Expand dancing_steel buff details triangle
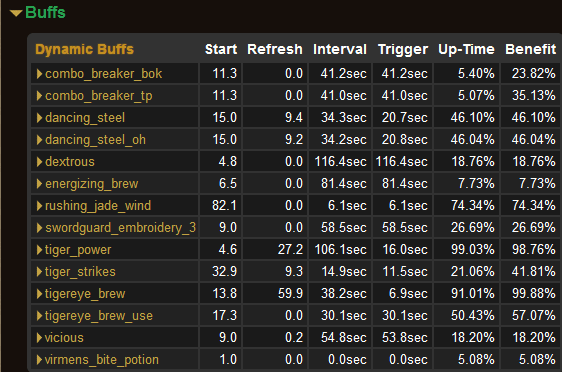Viewport: 562px width, 372px height. point(39,118)
